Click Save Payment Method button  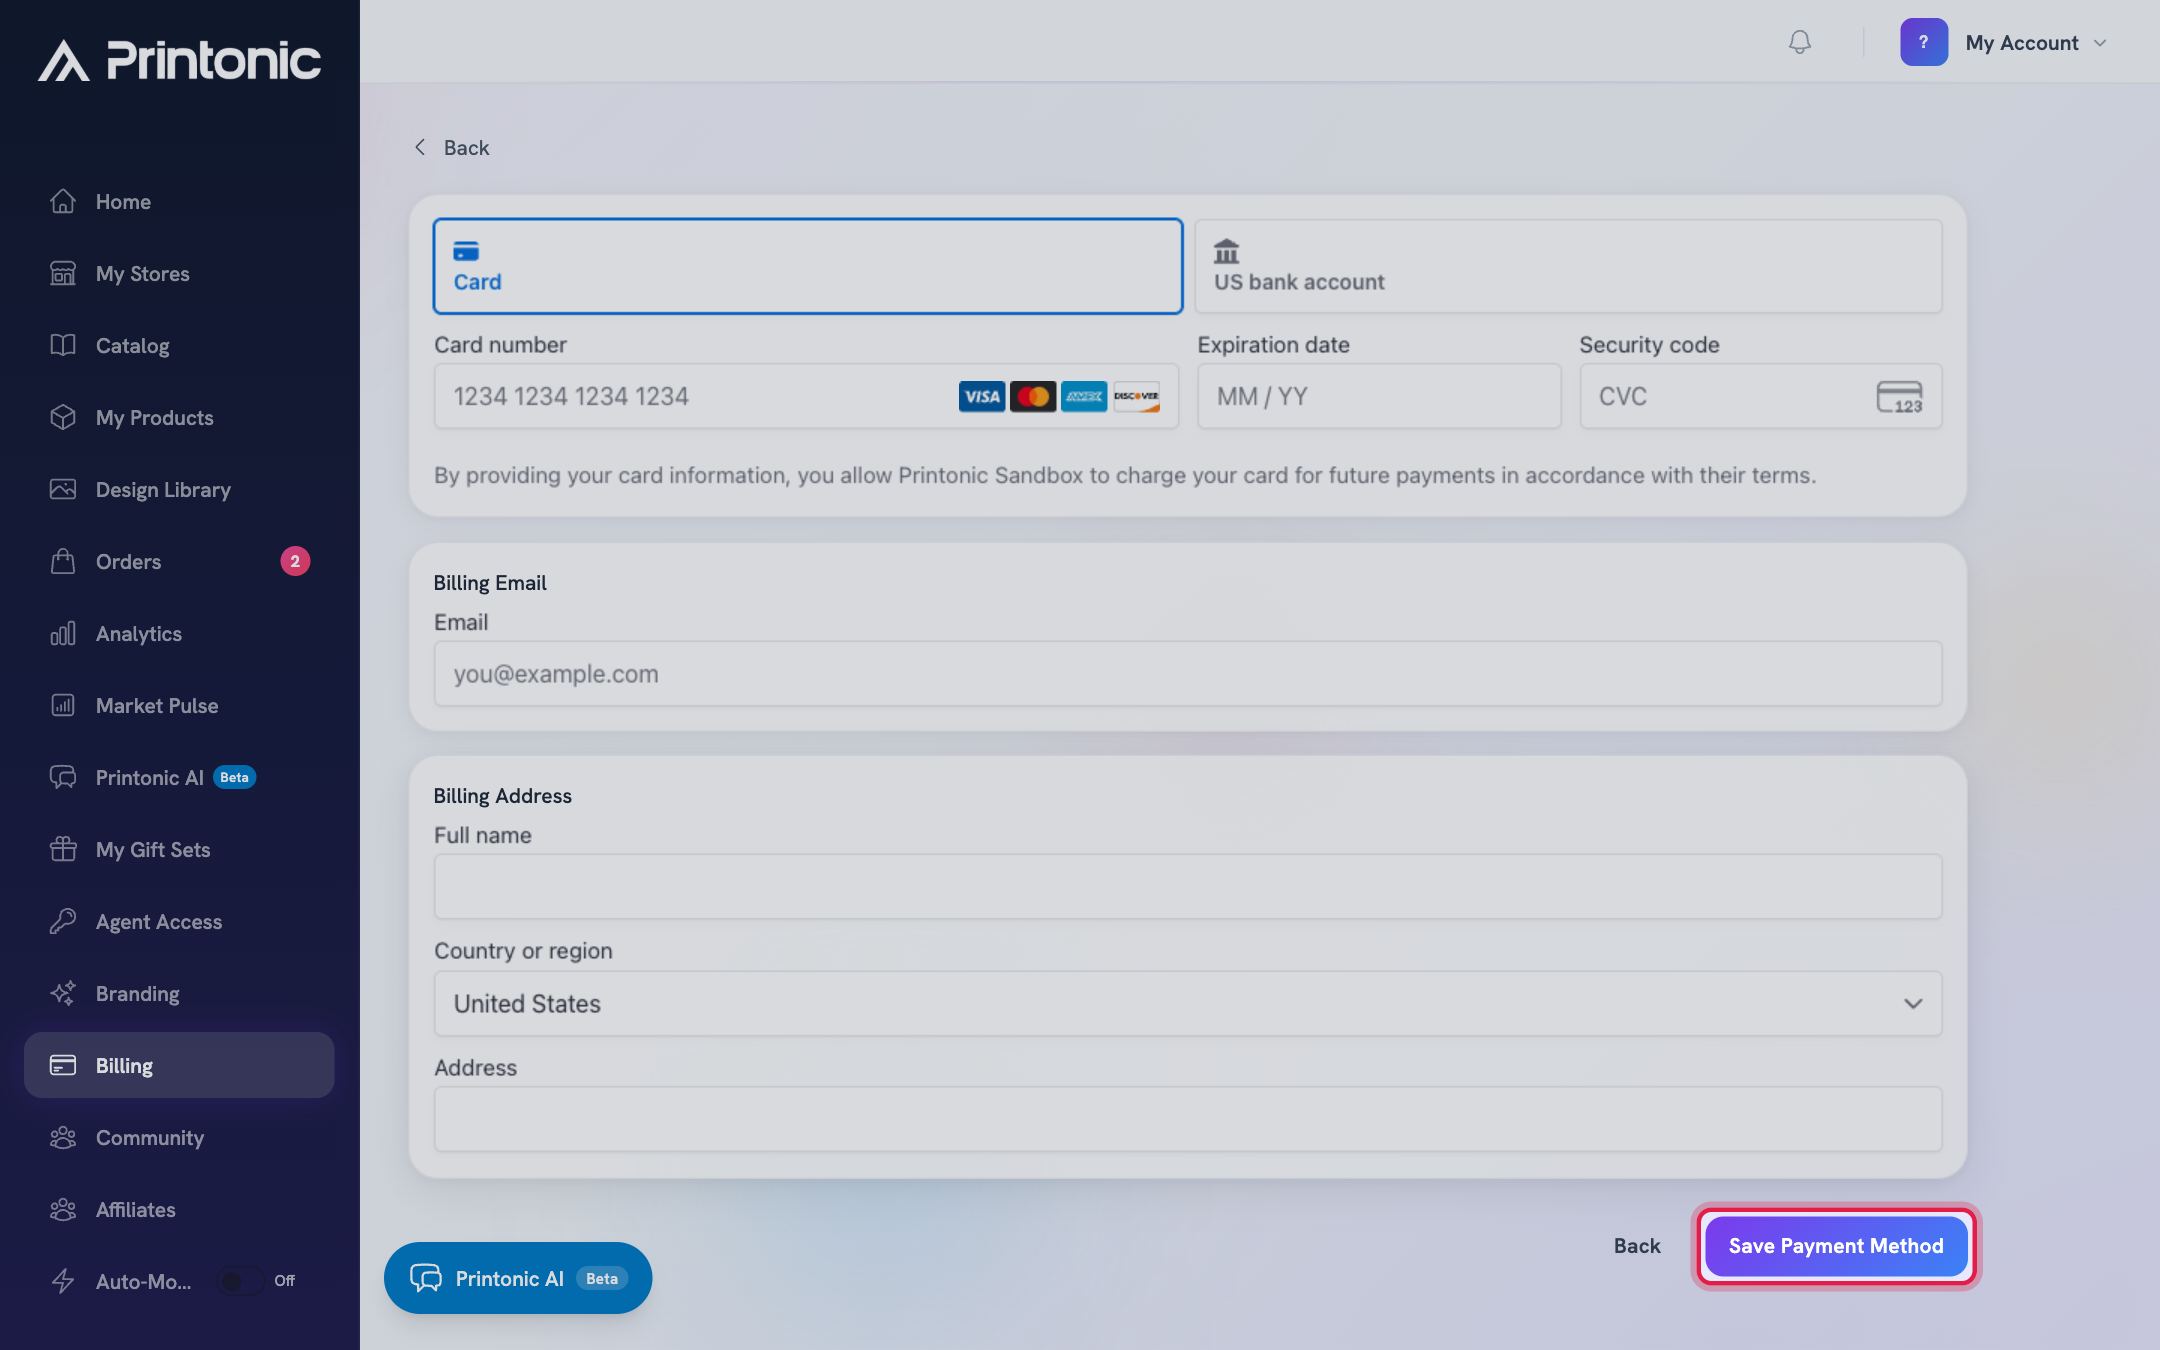[x=1836, y=1246]
